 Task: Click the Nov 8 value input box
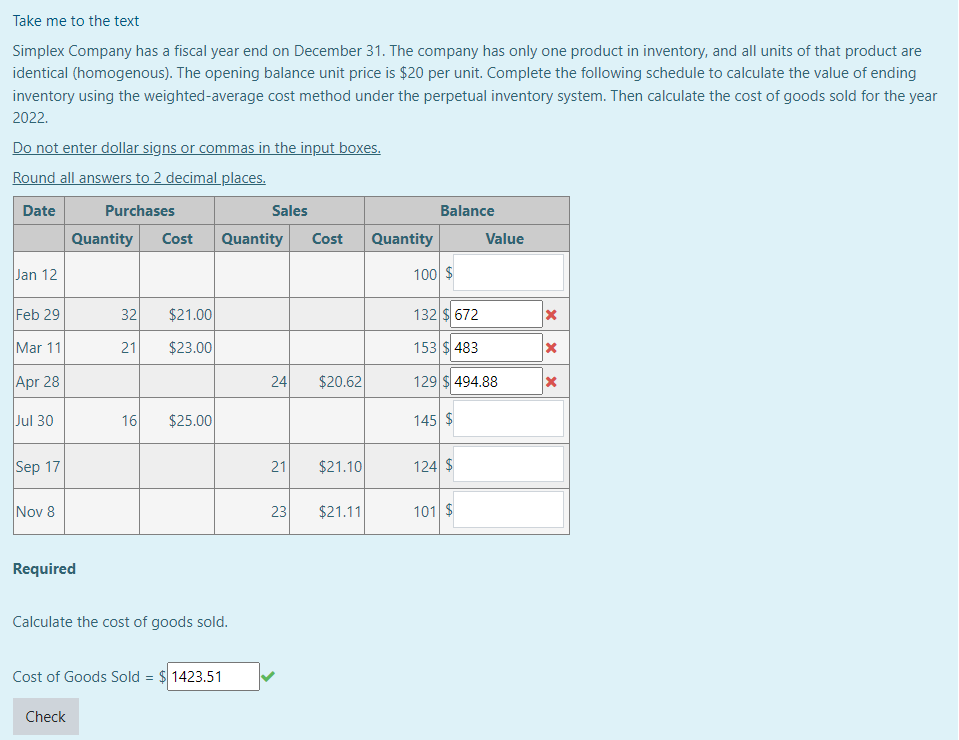(x=506, y=508)
